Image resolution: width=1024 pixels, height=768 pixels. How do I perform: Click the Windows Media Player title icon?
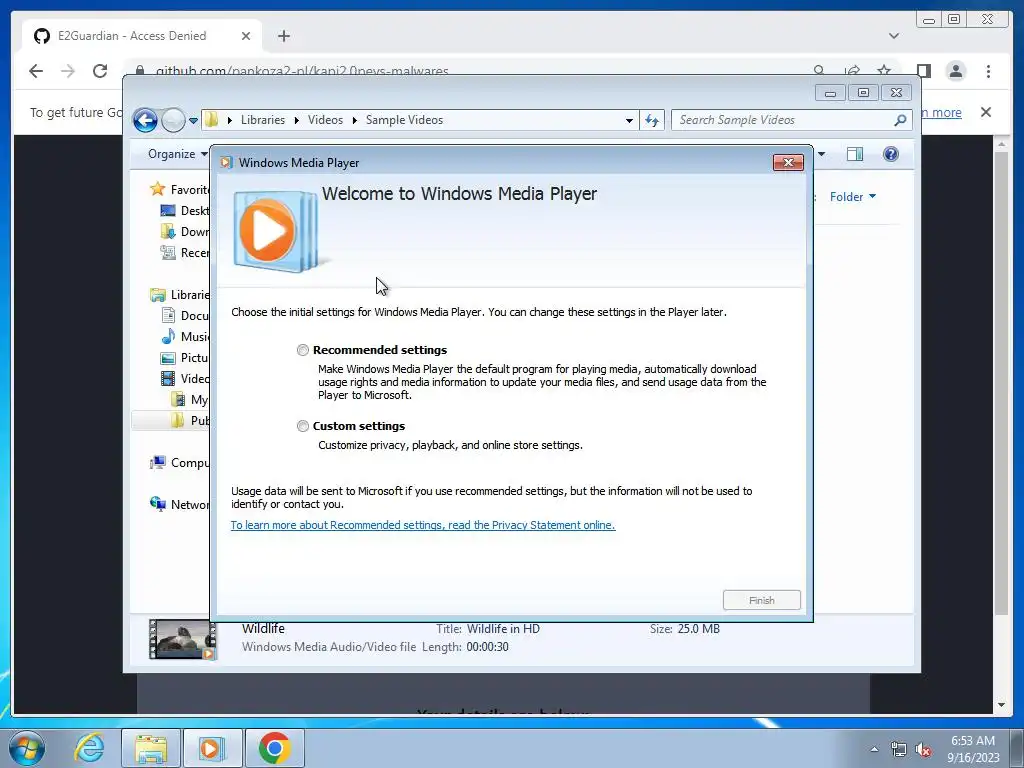click(226, 163)
